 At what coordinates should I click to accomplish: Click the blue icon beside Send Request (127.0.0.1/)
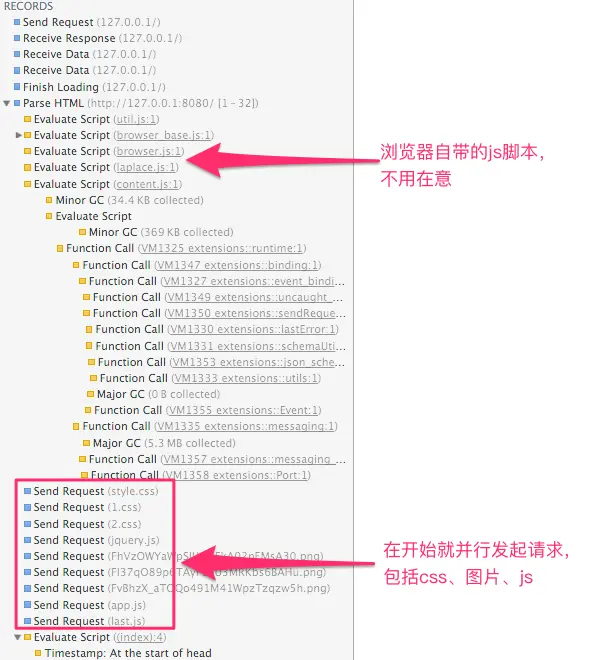(17, 22)
